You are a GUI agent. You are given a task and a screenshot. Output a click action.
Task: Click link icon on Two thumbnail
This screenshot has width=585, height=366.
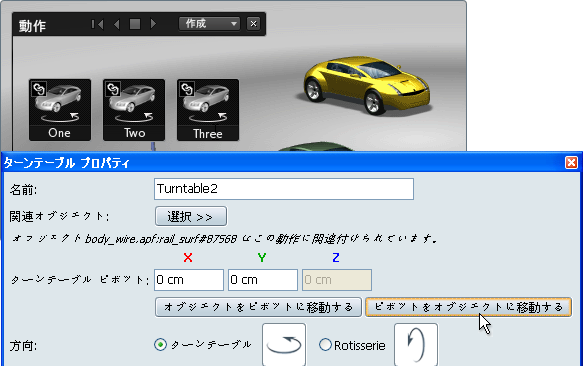tap(113, 89)
